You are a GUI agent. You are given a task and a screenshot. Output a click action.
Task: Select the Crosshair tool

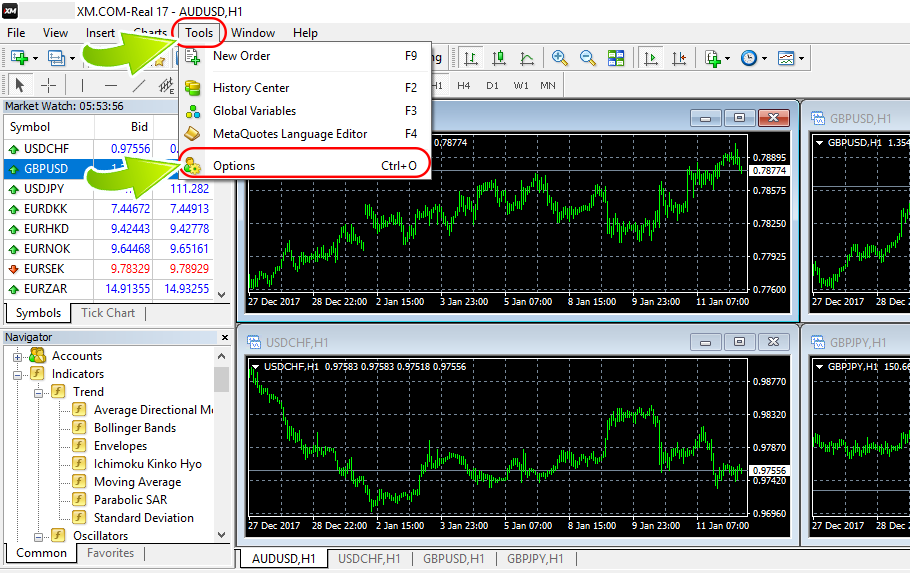click(49, 85)
